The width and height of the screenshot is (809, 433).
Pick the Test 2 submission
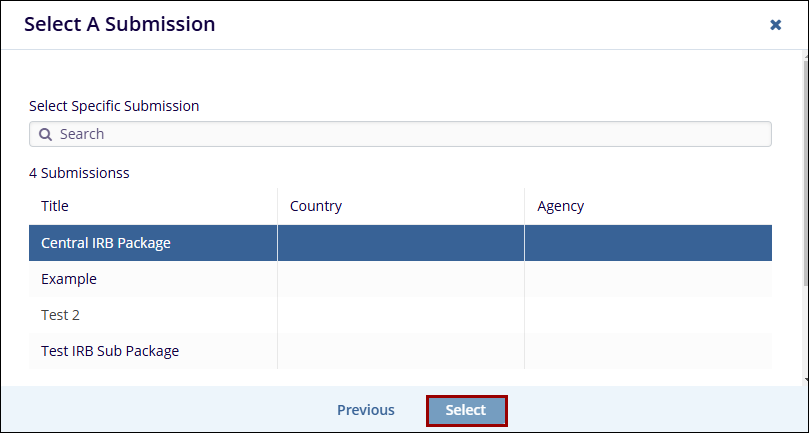pyautogui.click(x=60, y=315)
